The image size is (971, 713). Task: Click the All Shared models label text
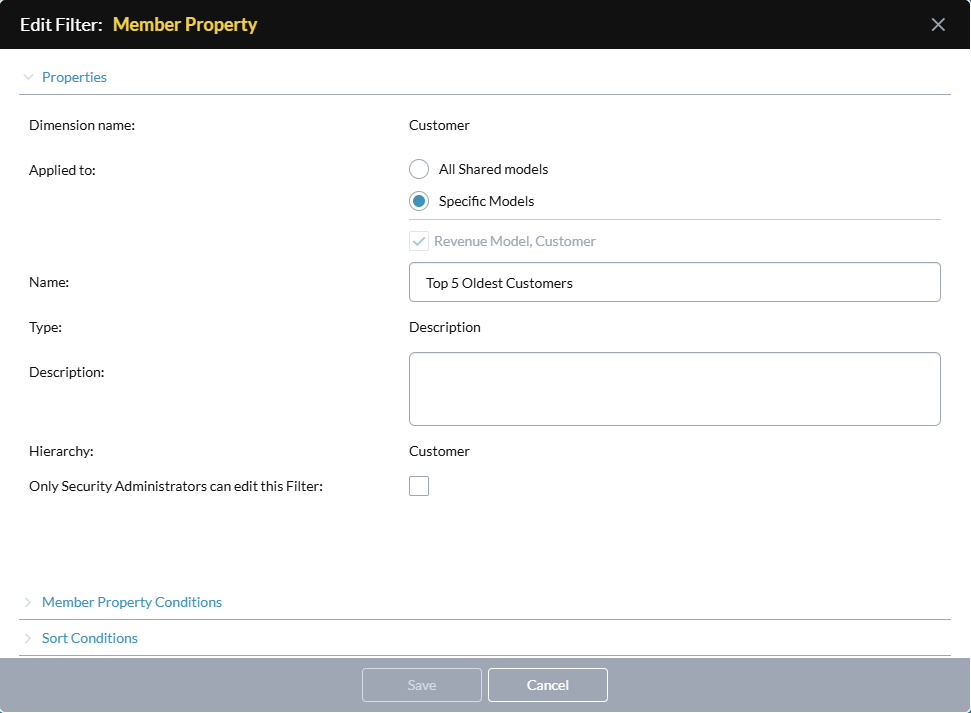point(494,169)
